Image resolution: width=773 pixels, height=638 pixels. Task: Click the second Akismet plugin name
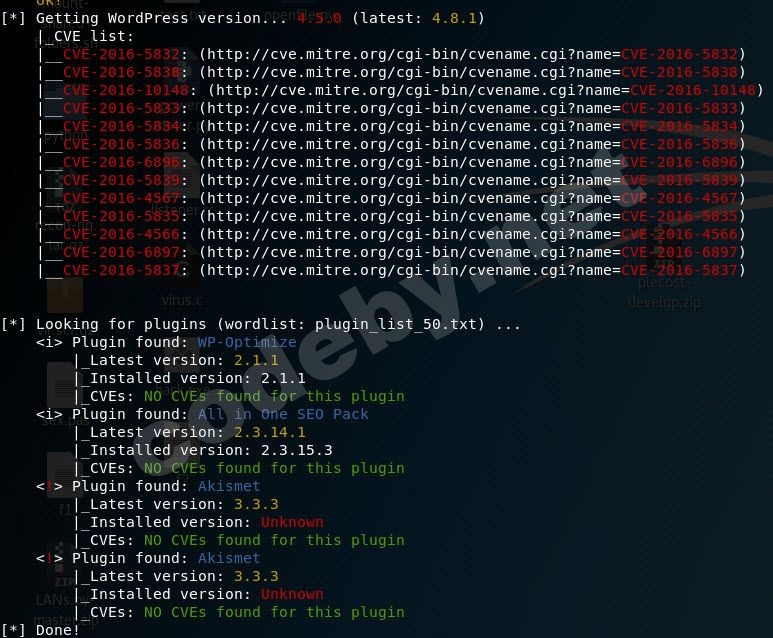[x=229, y=558]
